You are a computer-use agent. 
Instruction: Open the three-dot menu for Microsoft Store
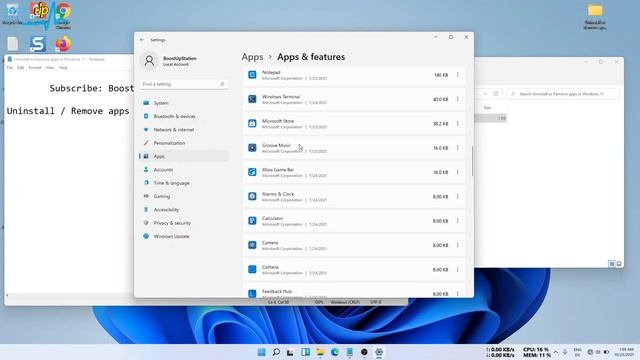(x=458, y=124)
